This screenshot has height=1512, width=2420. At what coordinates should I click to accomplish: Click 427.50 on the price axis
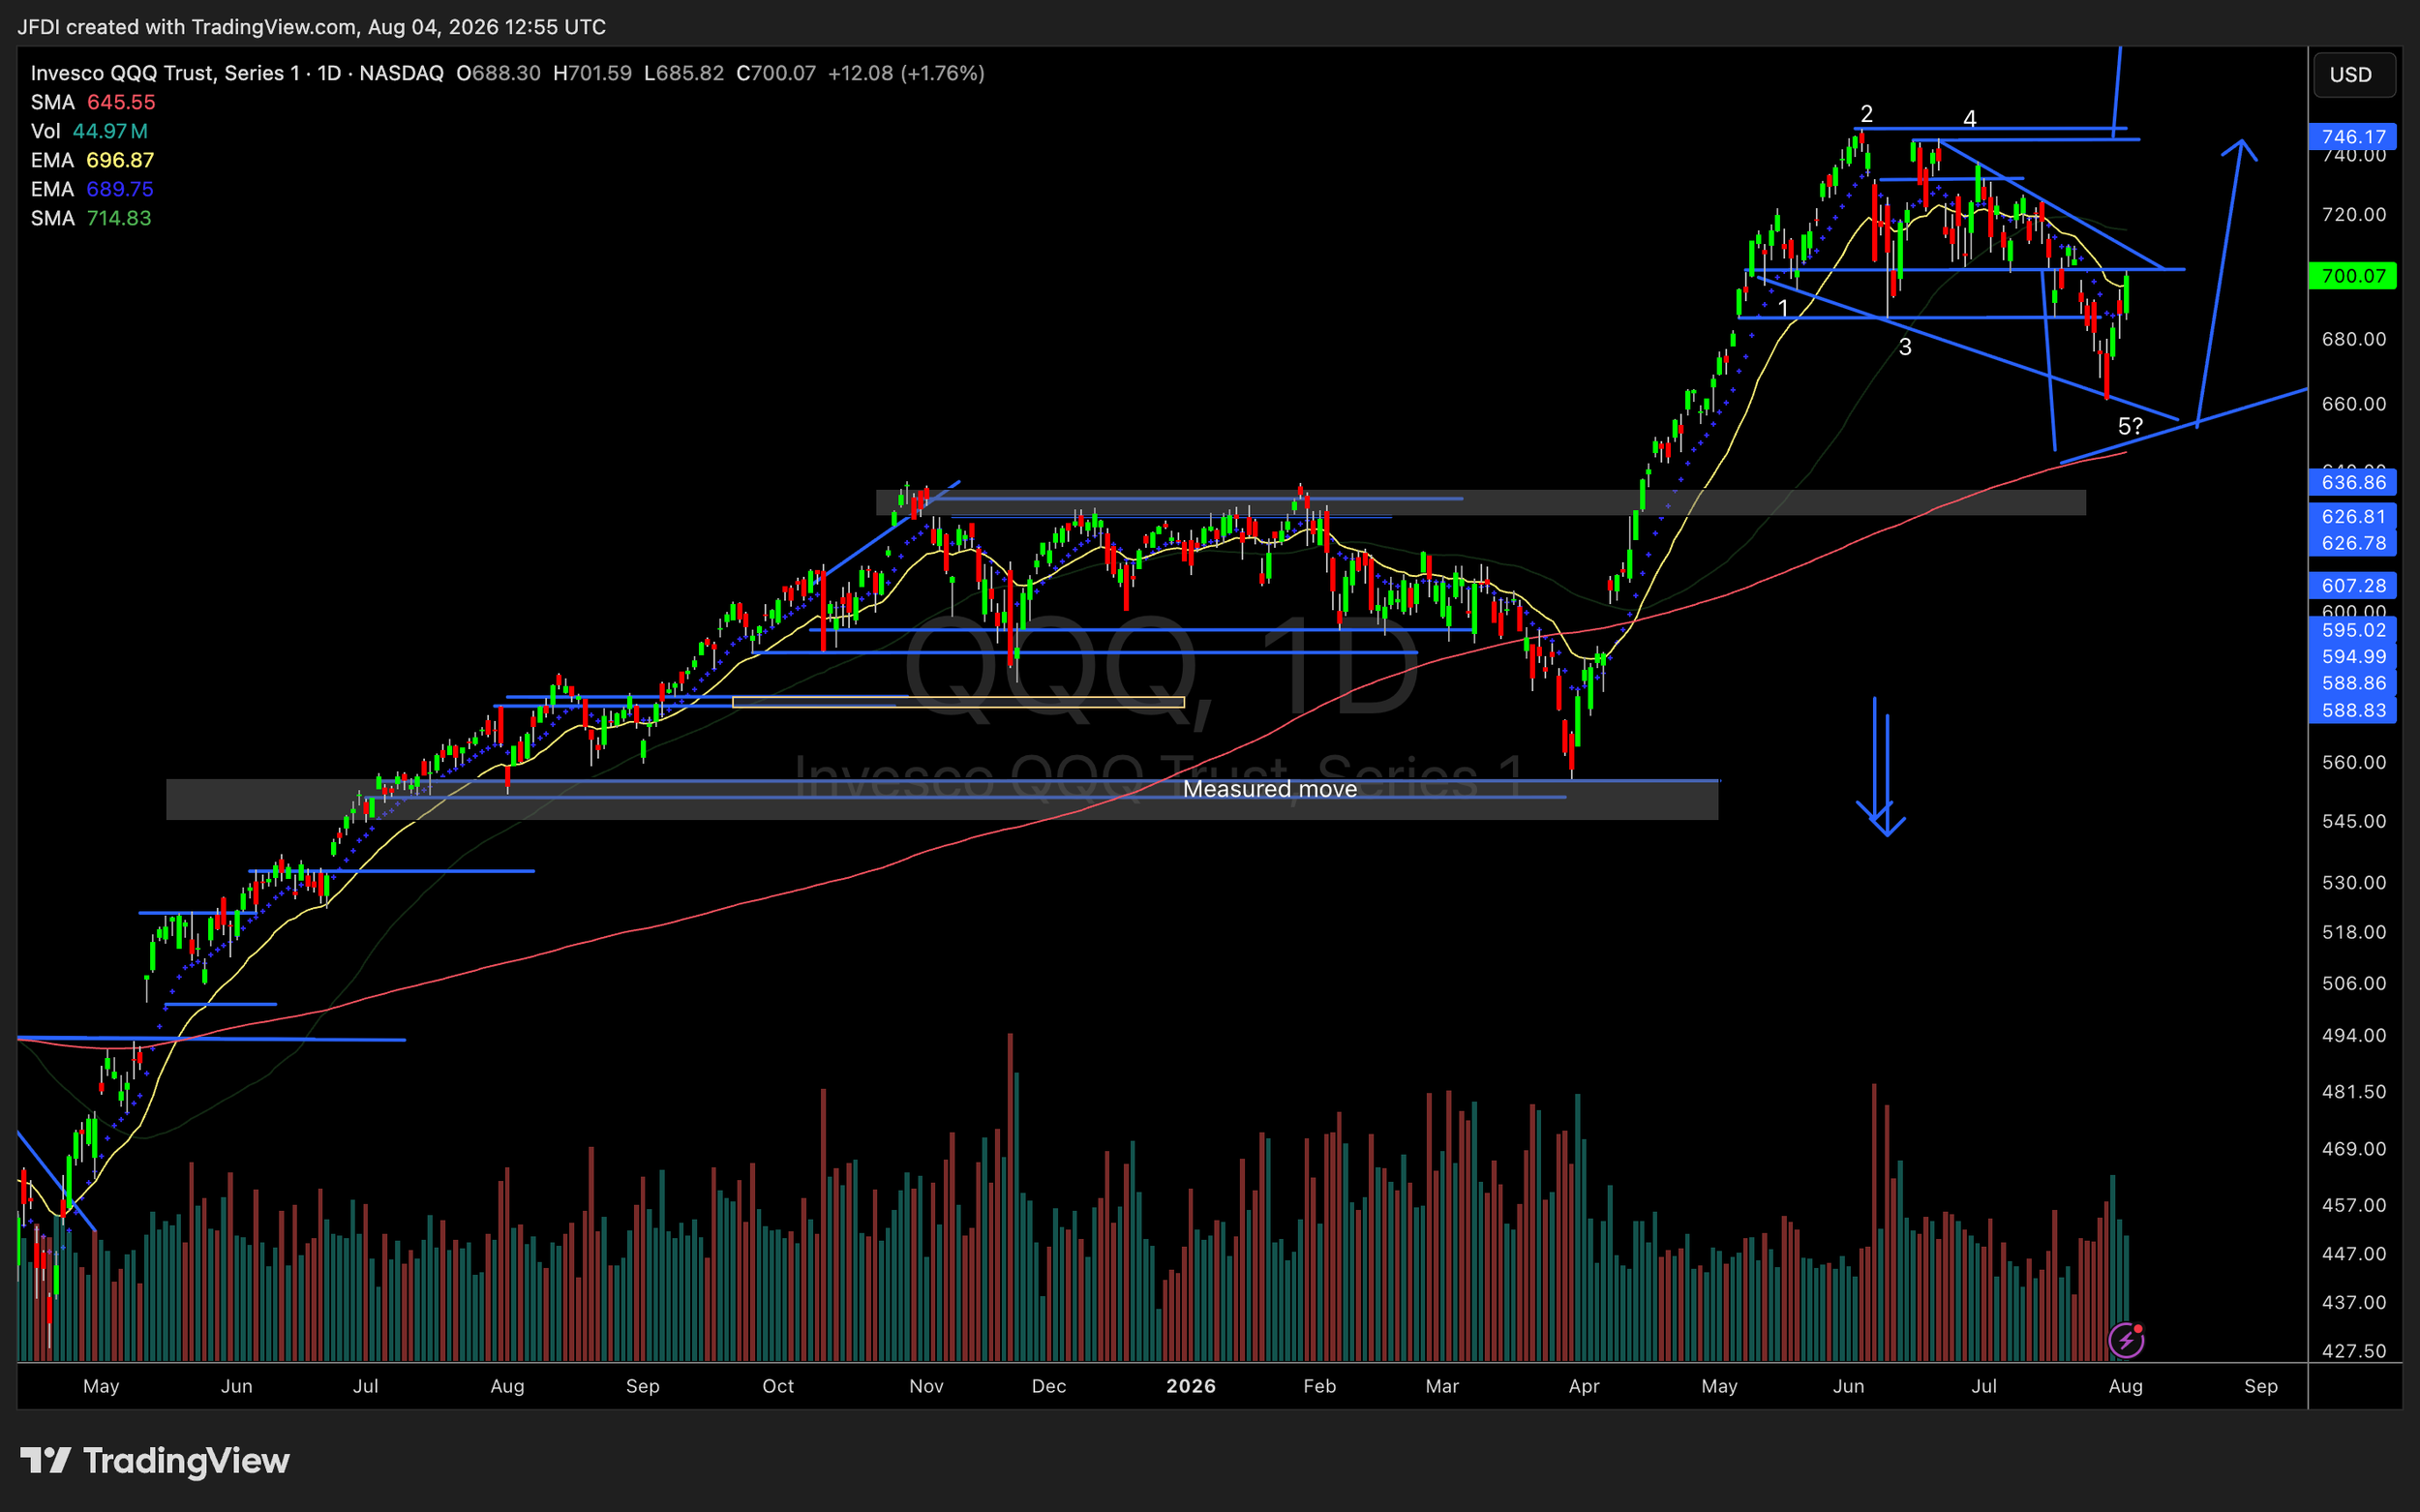tap(2354, 1352)
